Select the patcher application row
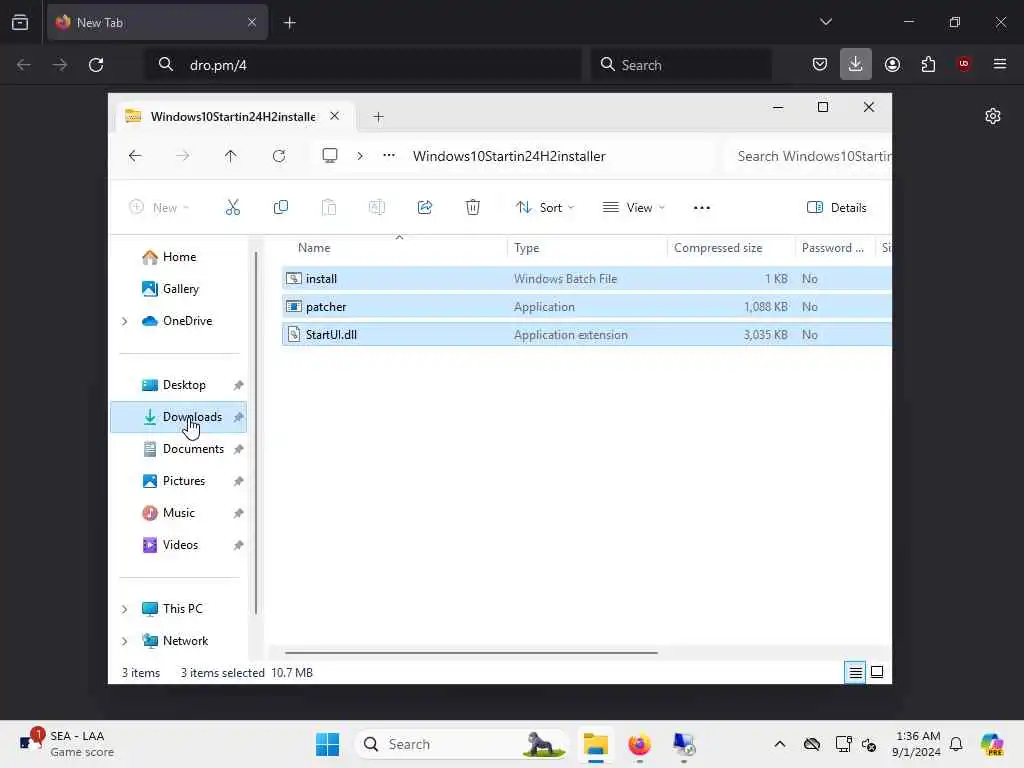This screenshot has height=768, width=1024. (586, 307)
